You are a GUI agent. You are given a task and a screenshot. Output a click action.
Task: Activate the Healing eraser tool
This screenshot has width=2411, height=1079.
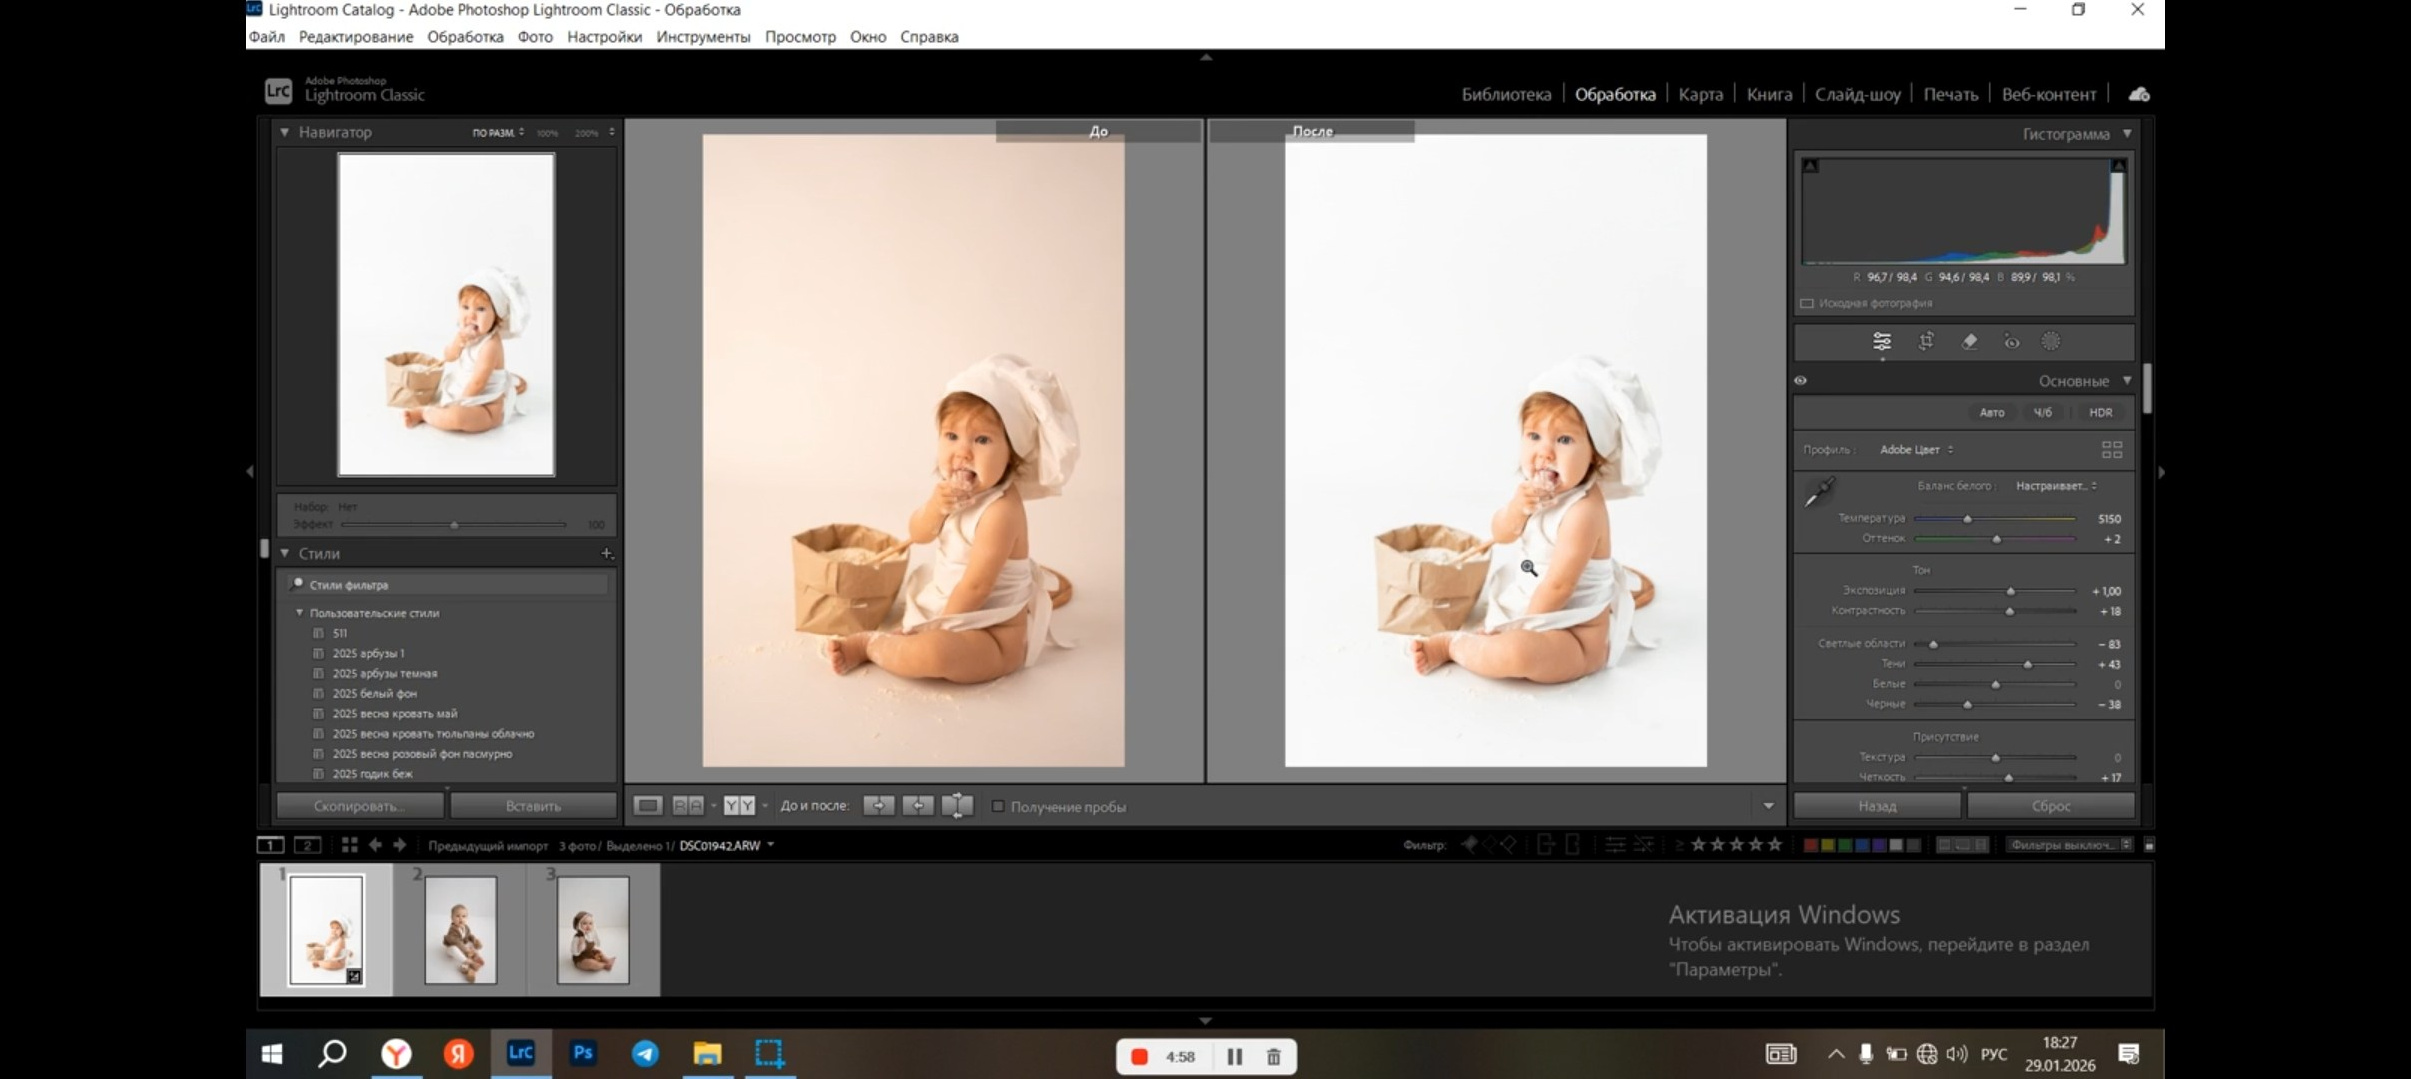[1969, 342]
